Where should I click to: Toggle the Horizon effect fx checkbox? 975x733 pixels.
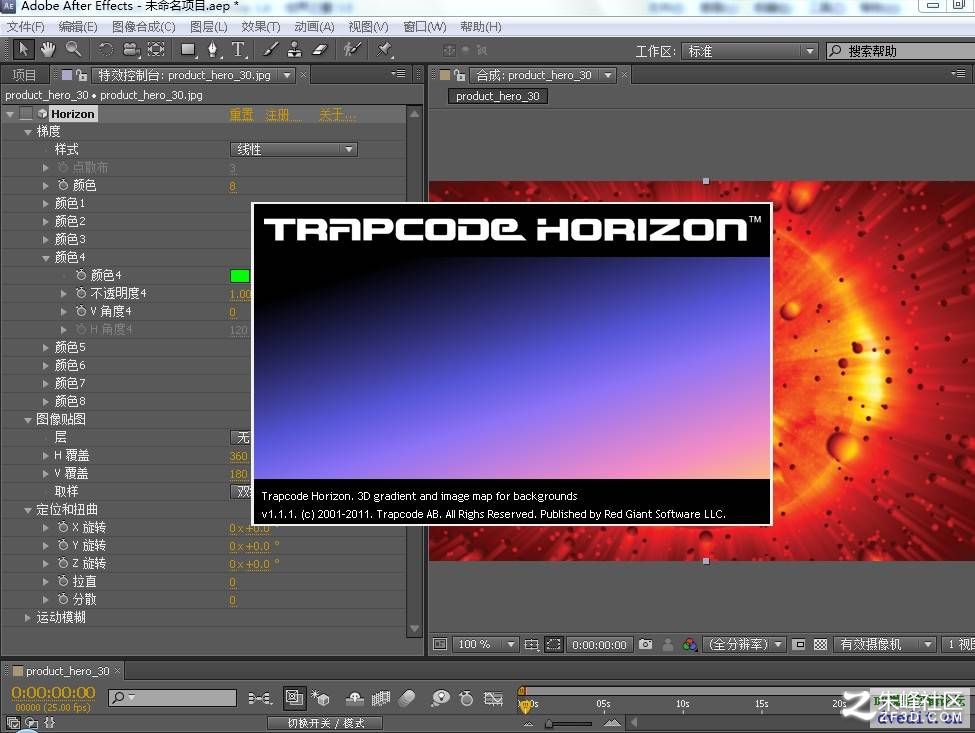click(x=25, y=113)
